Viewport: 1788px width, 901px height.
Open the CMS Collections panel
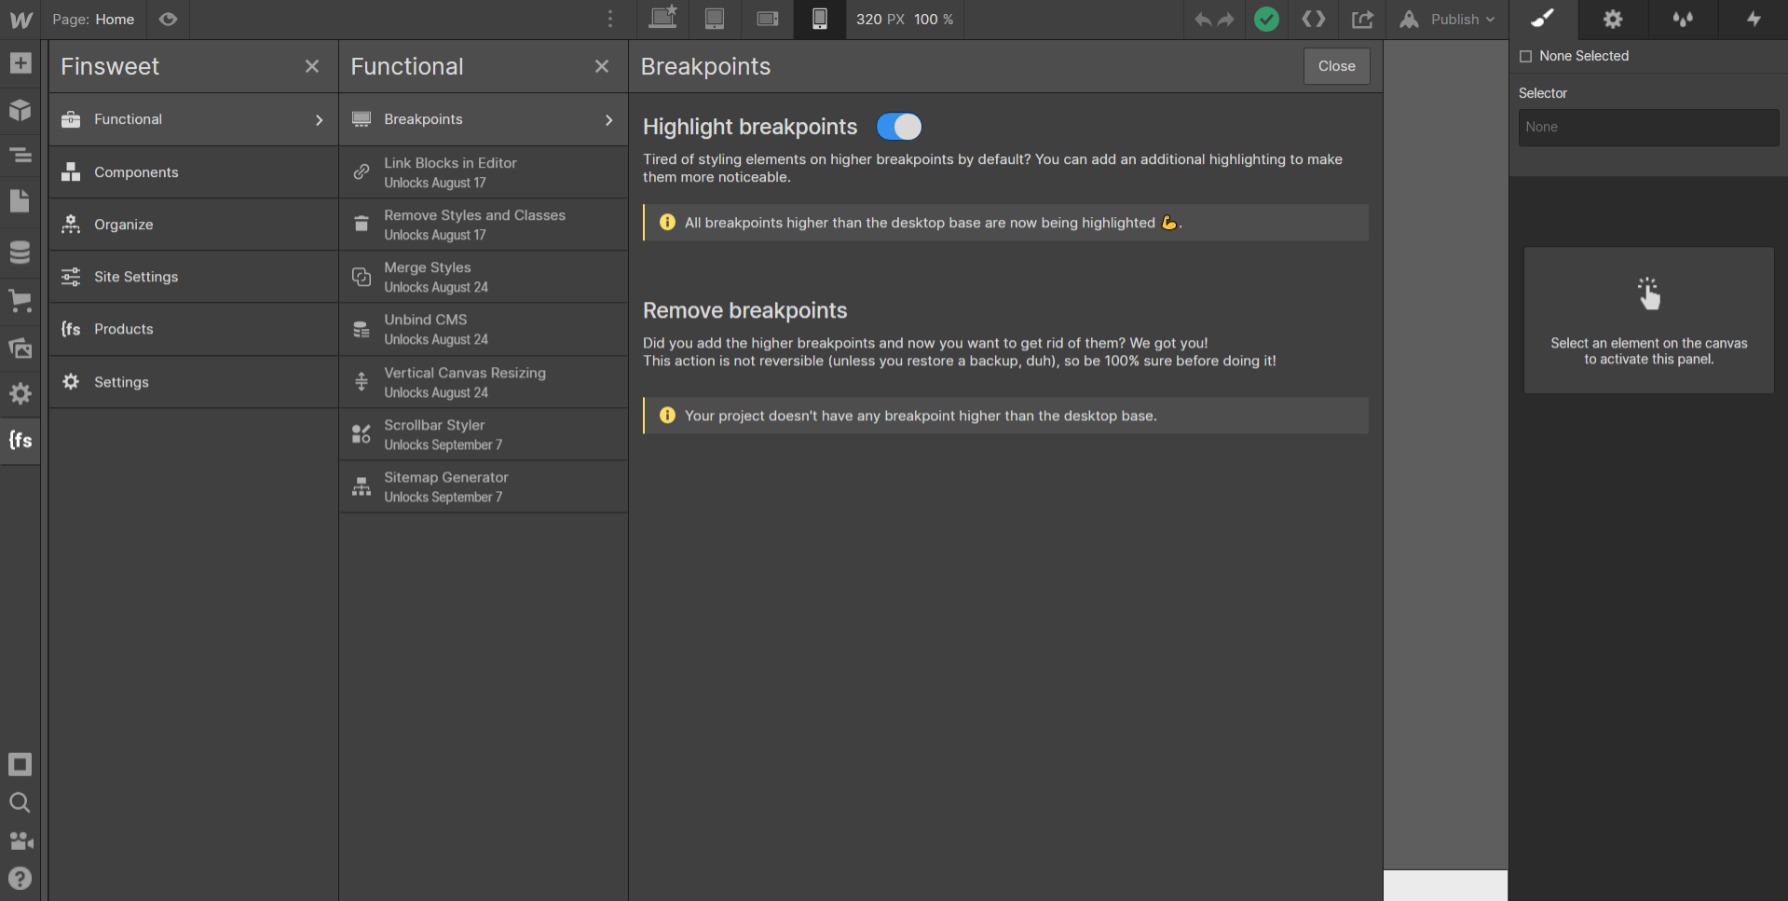point(20,253)
